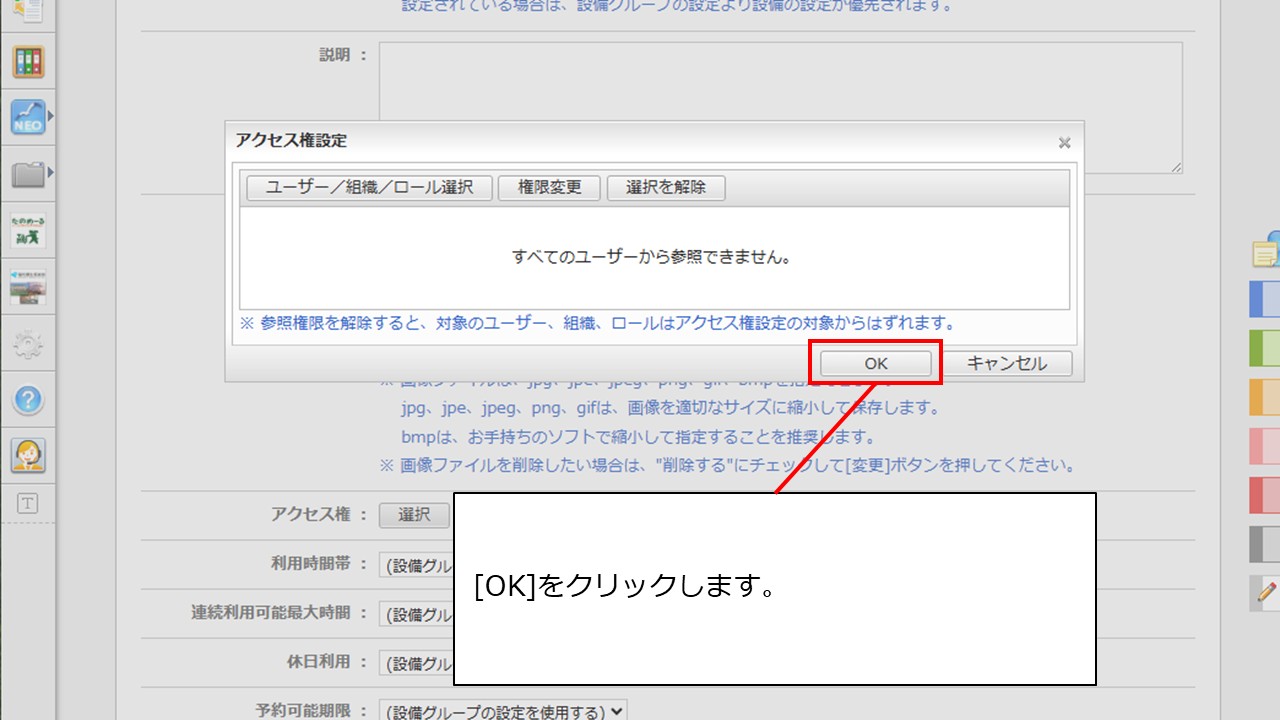The height and width of the screenshot is (720, 1280).
Task: Click the 選択を解除 button
Action: [x=666, y=187]
